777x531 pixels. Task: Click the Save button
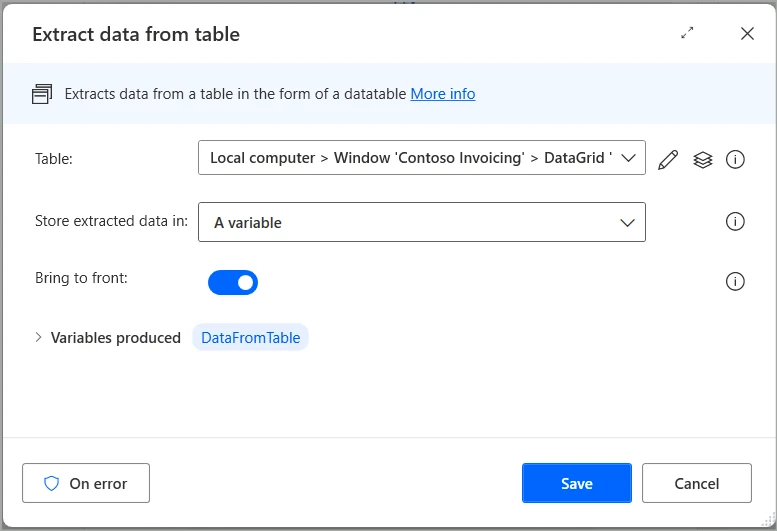tap(576, 483)
